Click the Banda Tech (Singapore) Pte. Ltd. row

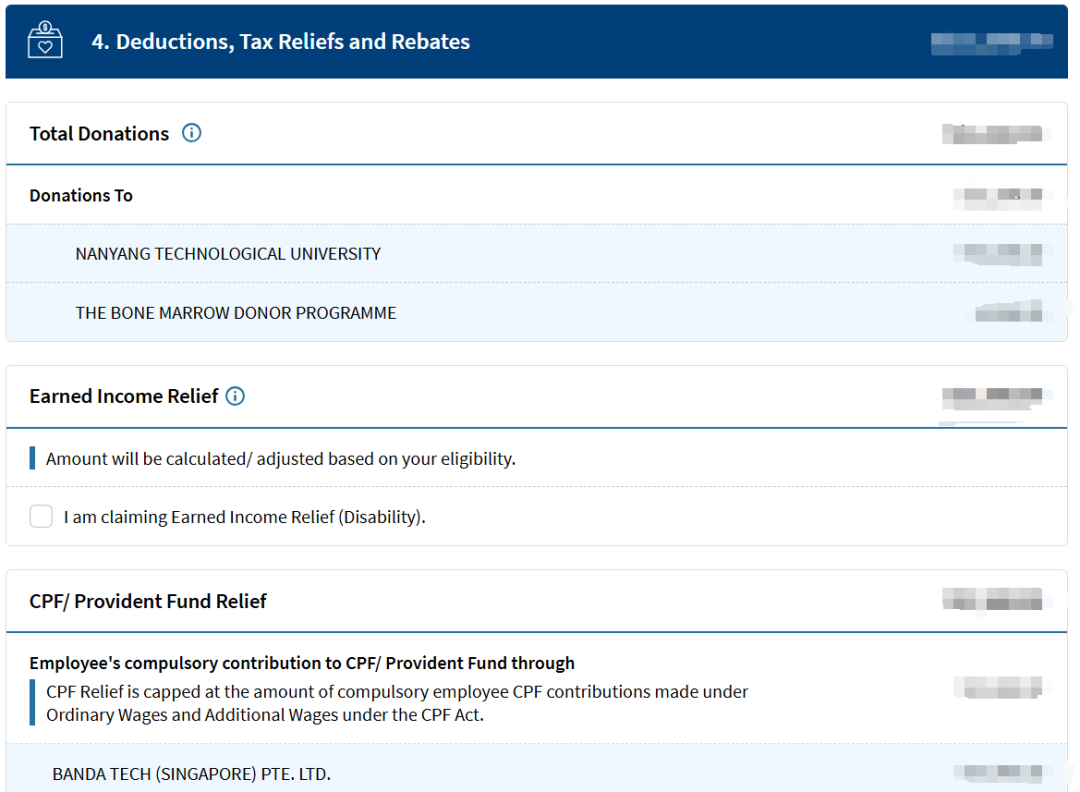click(x=191, y=774)
